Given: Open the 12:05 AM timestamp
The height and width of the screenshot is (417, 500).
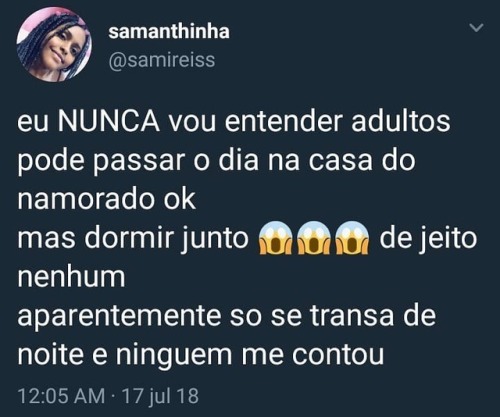Looking at the screenshot, I should (x=61, y=396).
